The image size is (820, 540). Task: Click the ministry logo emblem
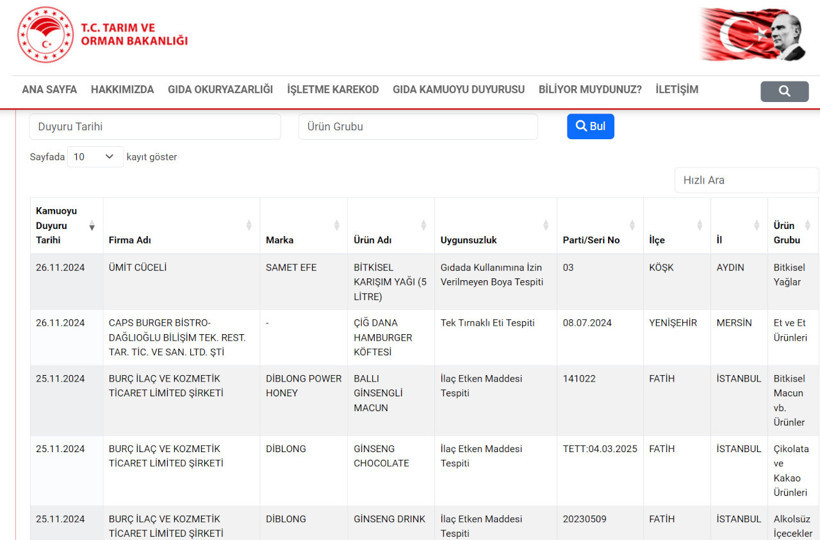tap(45, 35)
